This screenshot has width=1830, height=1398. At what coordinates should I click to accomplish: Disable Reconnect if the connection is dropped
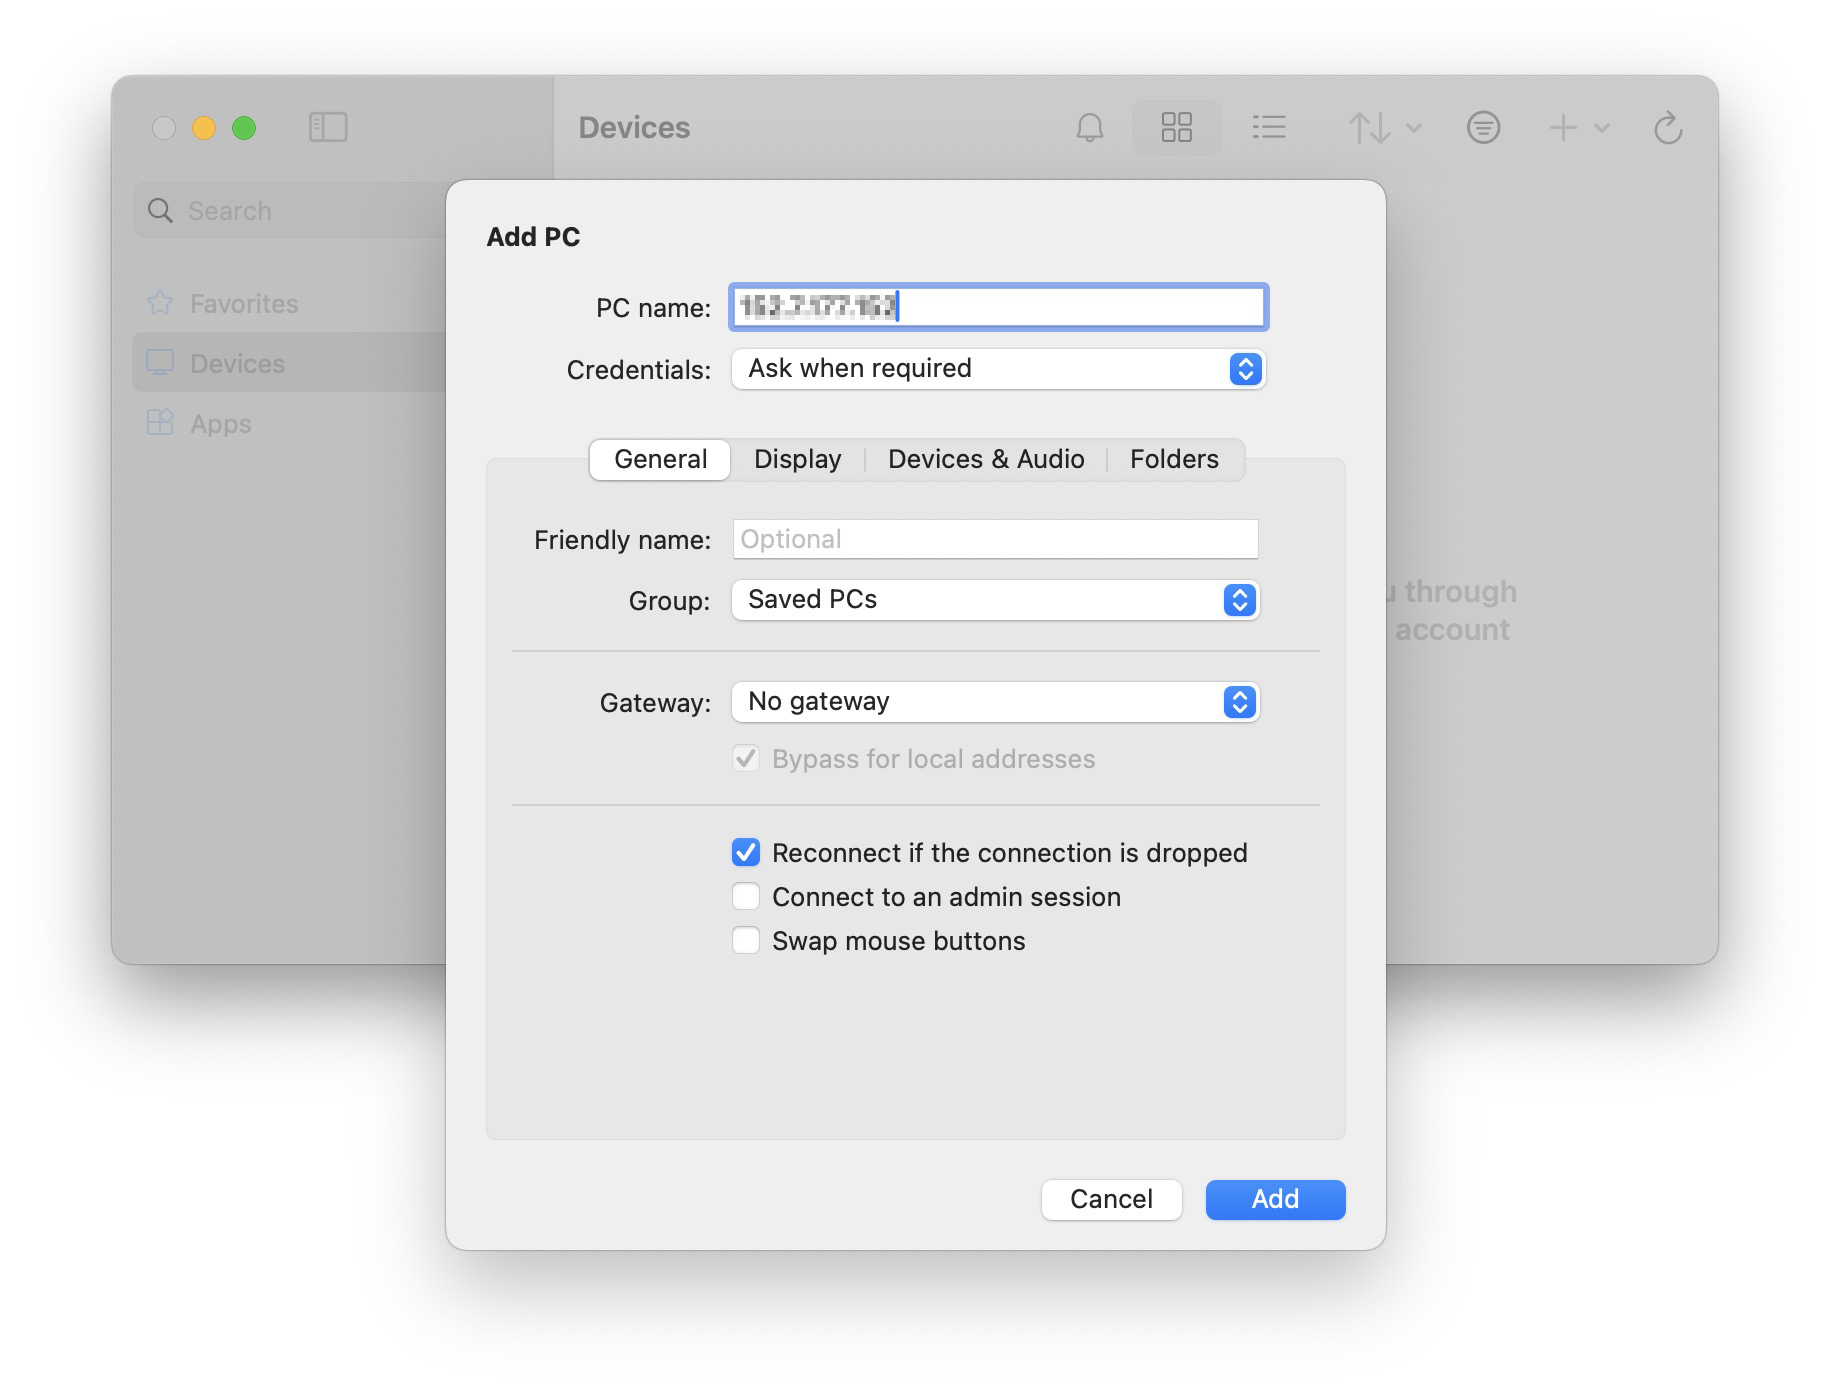coord(746,853)
